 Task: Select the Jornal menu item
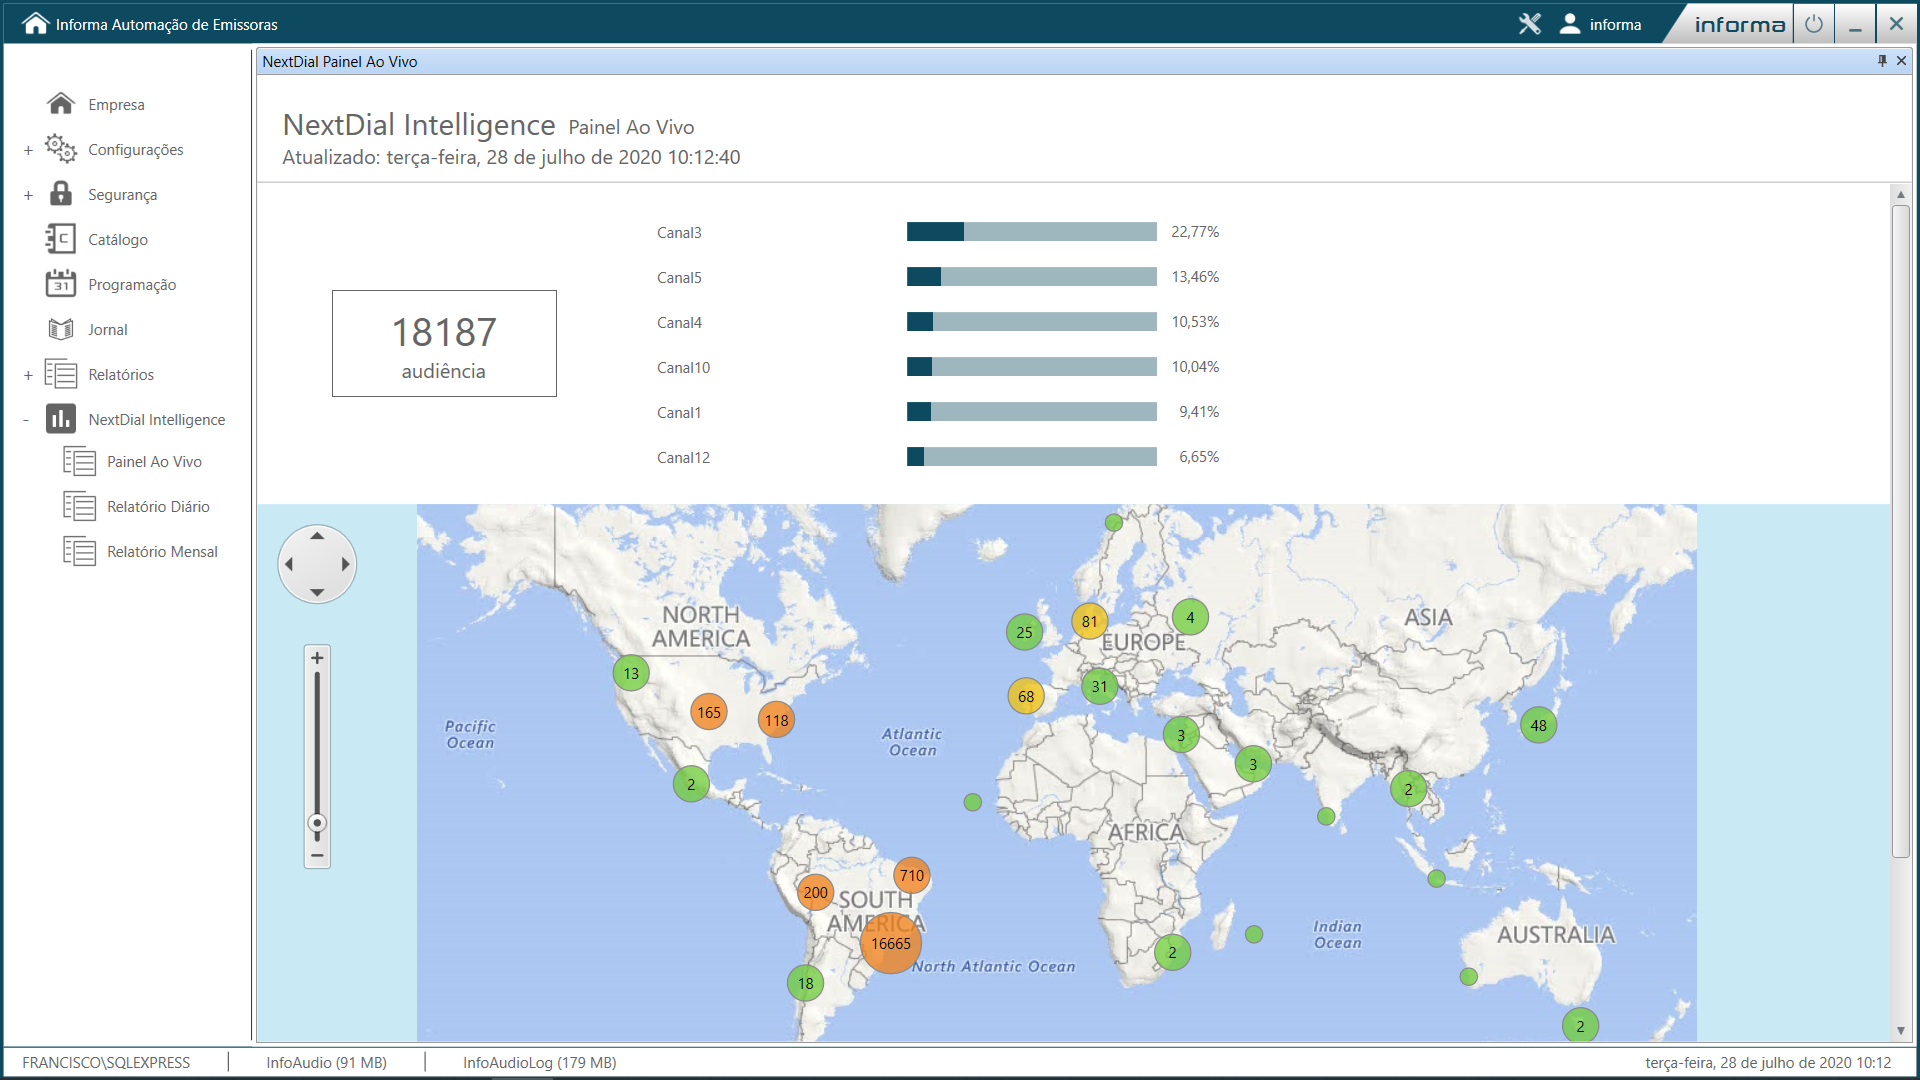point(108,329)
